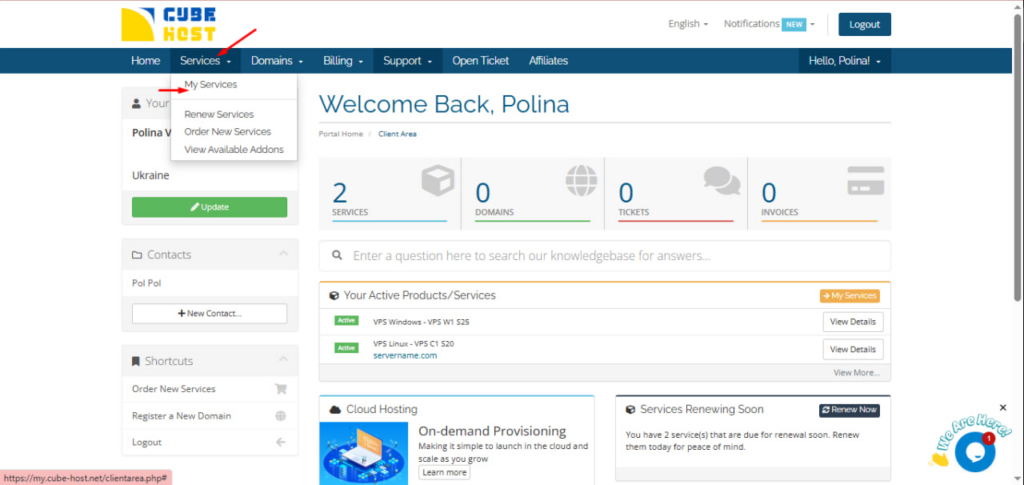This screenshot has height=485, width=1024.
Task: Open the servername.com link
Action: 404,355
